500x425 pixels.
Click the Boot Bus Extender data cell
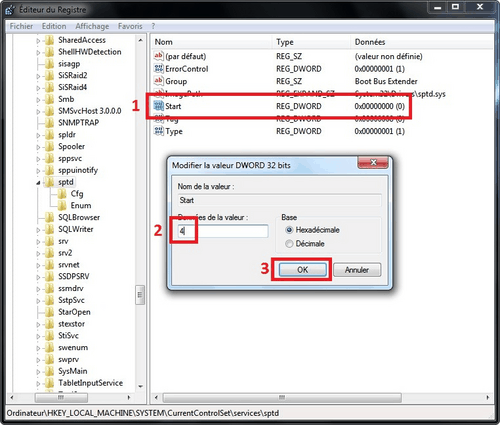click(x=386, y=81)
